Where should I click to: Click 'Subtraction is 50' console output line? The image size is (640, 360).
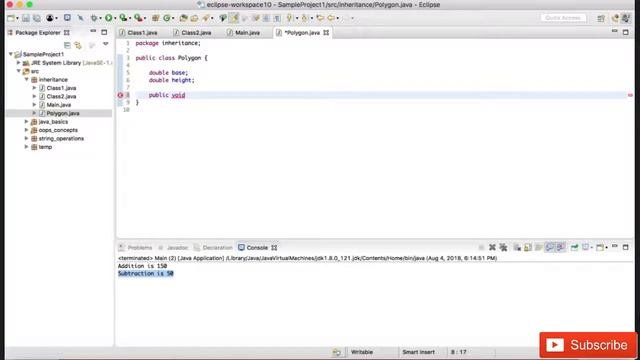[x=146, y=273]
